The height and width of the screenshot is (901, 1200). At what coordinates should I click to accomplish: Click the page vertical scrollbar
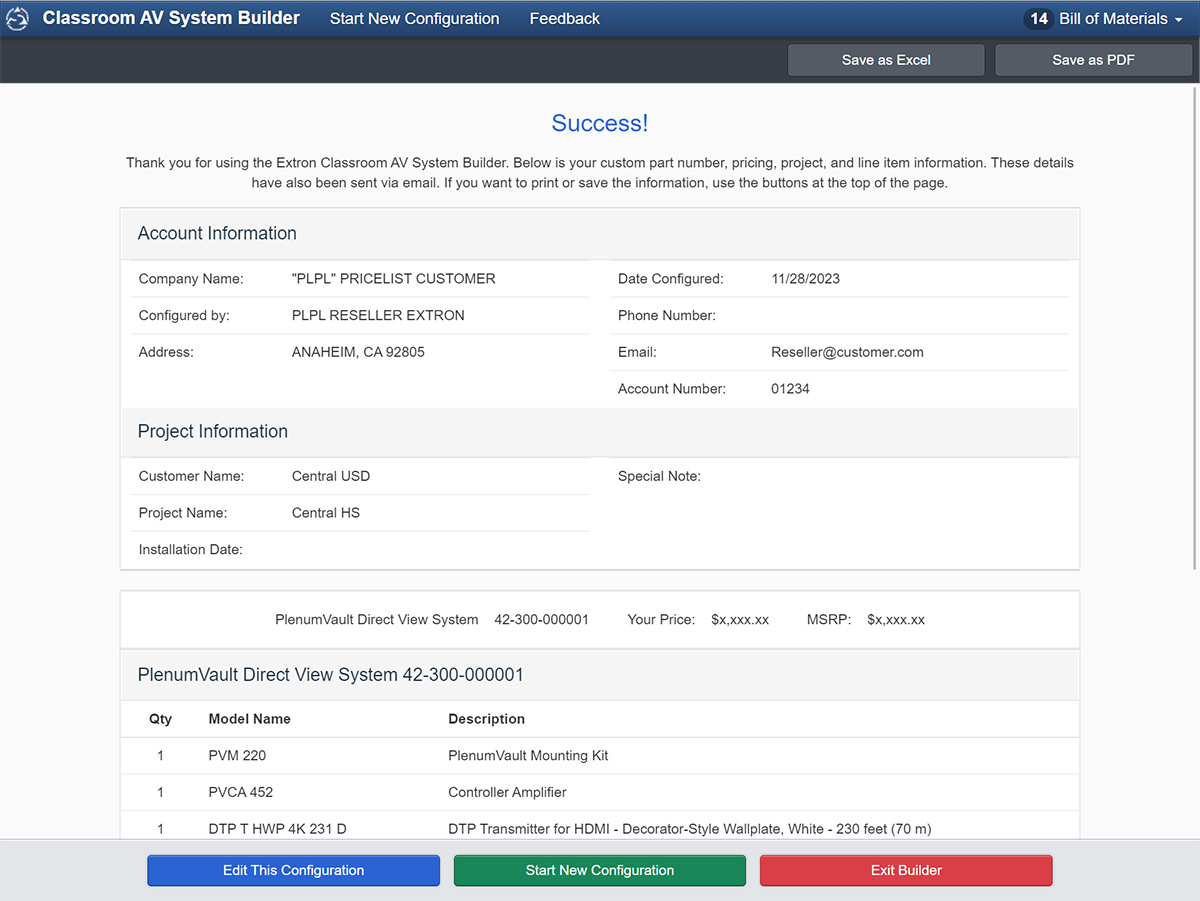click(x=1194, y=330)
